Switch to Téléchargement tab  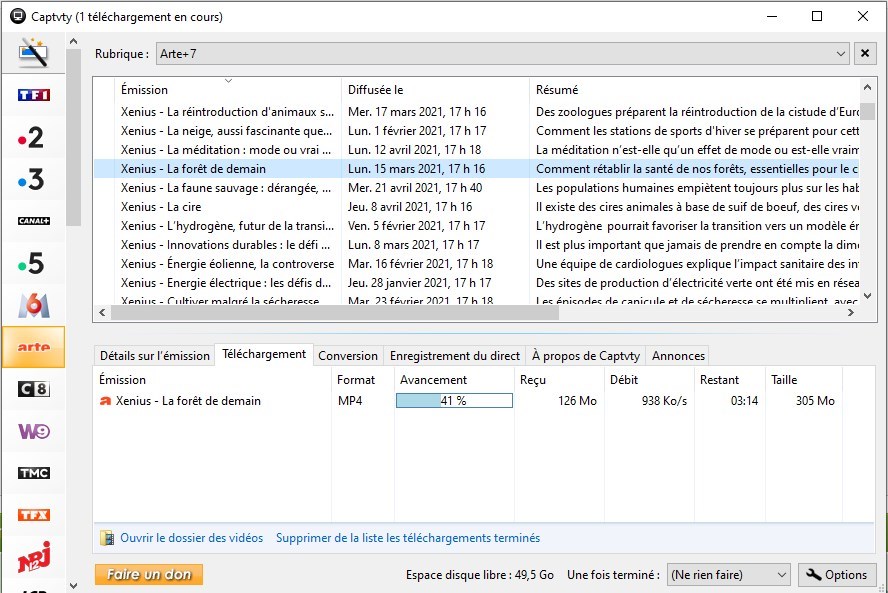pos(264,354)
